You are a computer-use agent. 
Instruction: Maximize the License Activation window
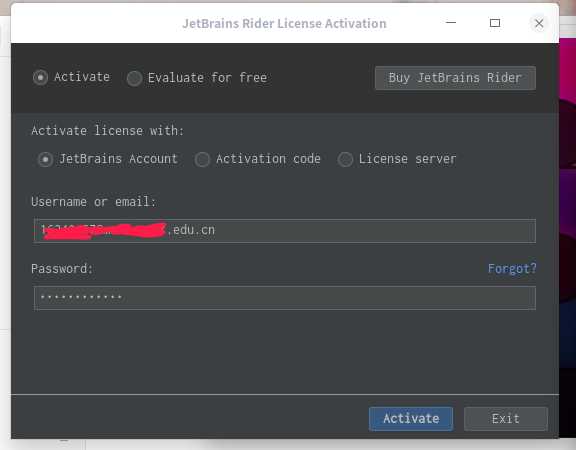pos(495,23)
